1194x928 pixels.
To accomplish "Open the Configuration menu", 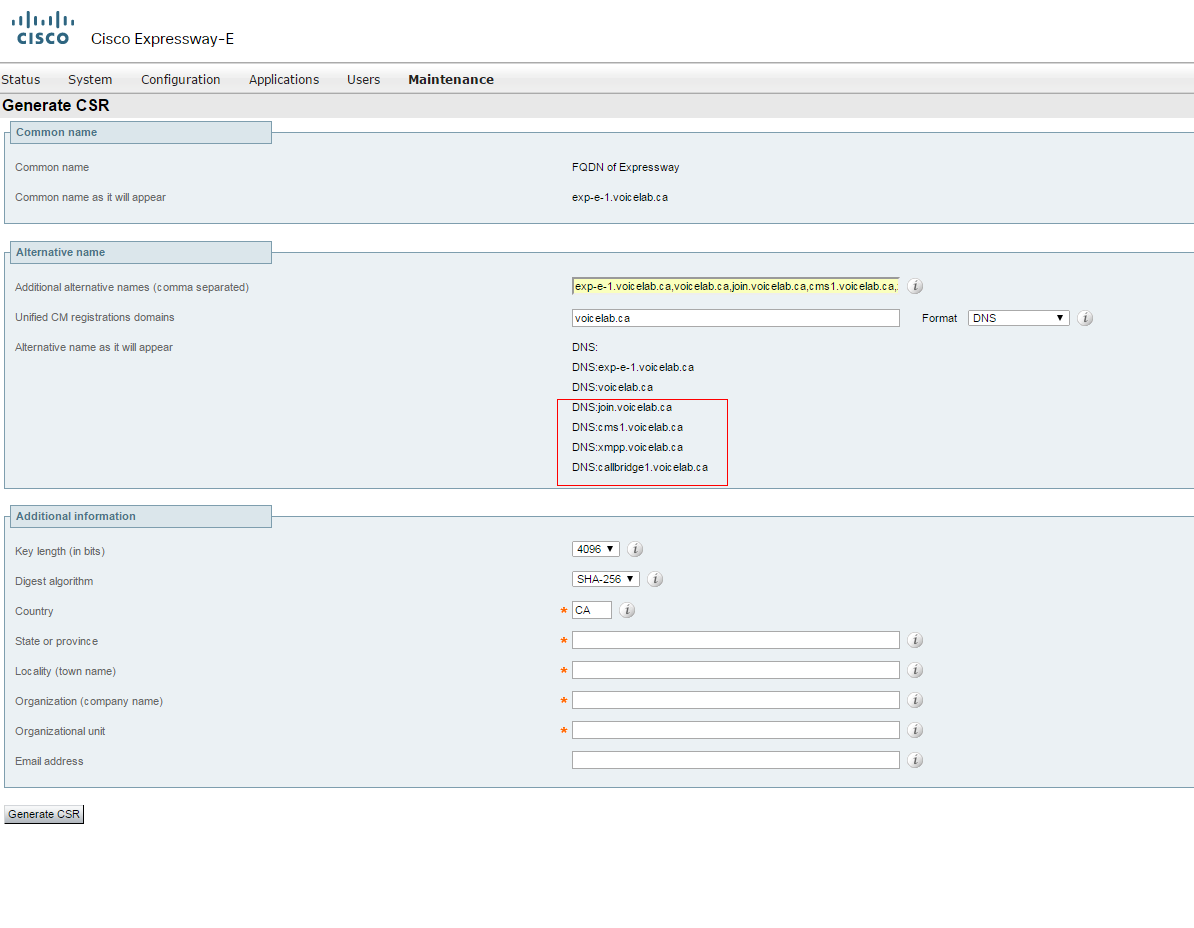I will pos(180,79).
